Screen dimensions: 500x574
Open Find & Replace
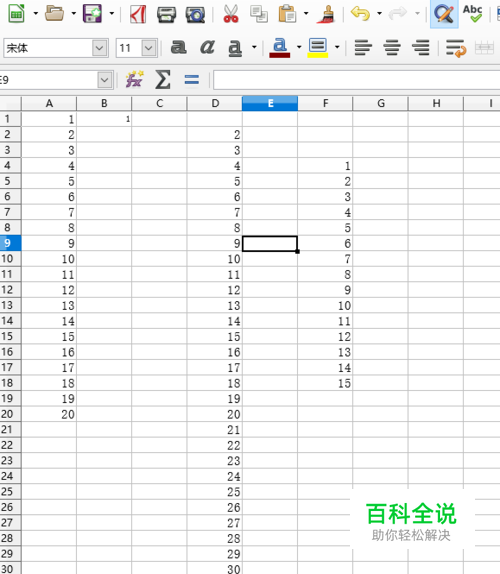click(444, 14)
